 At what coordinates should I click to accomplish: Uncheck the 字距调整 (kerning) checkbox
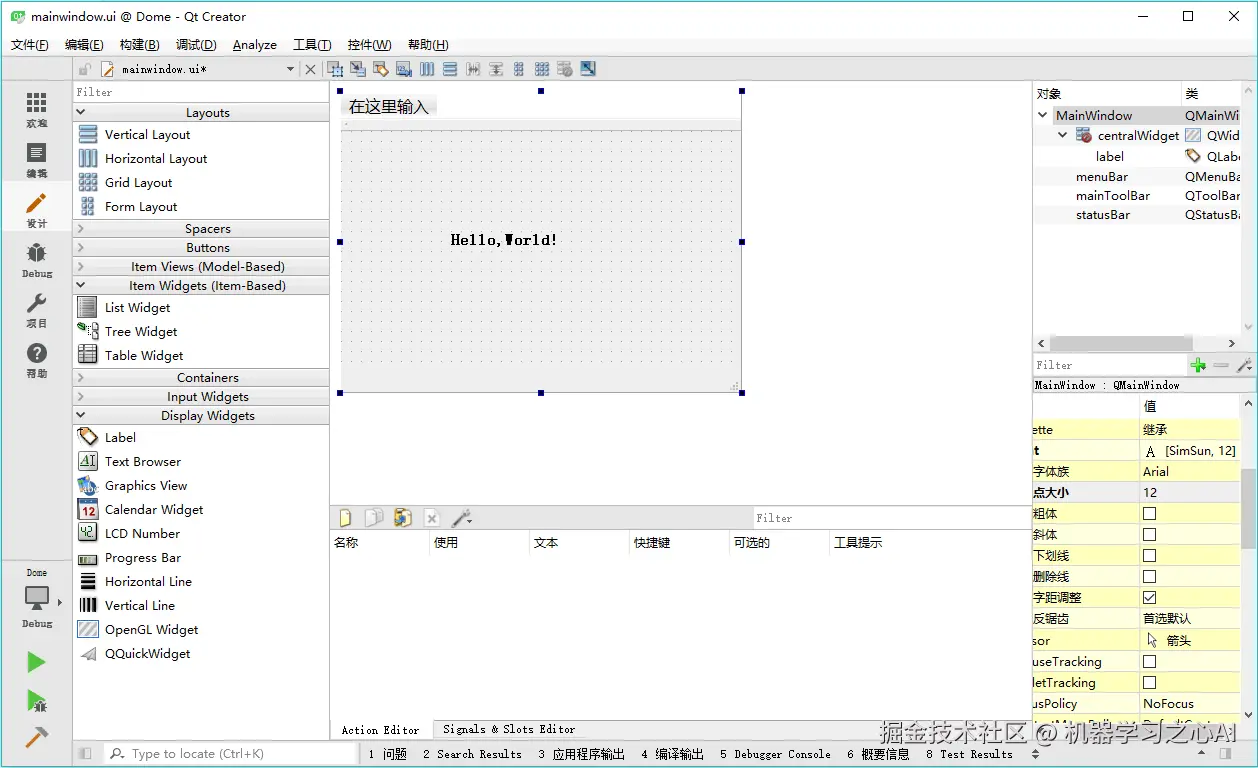(1150, 597)
